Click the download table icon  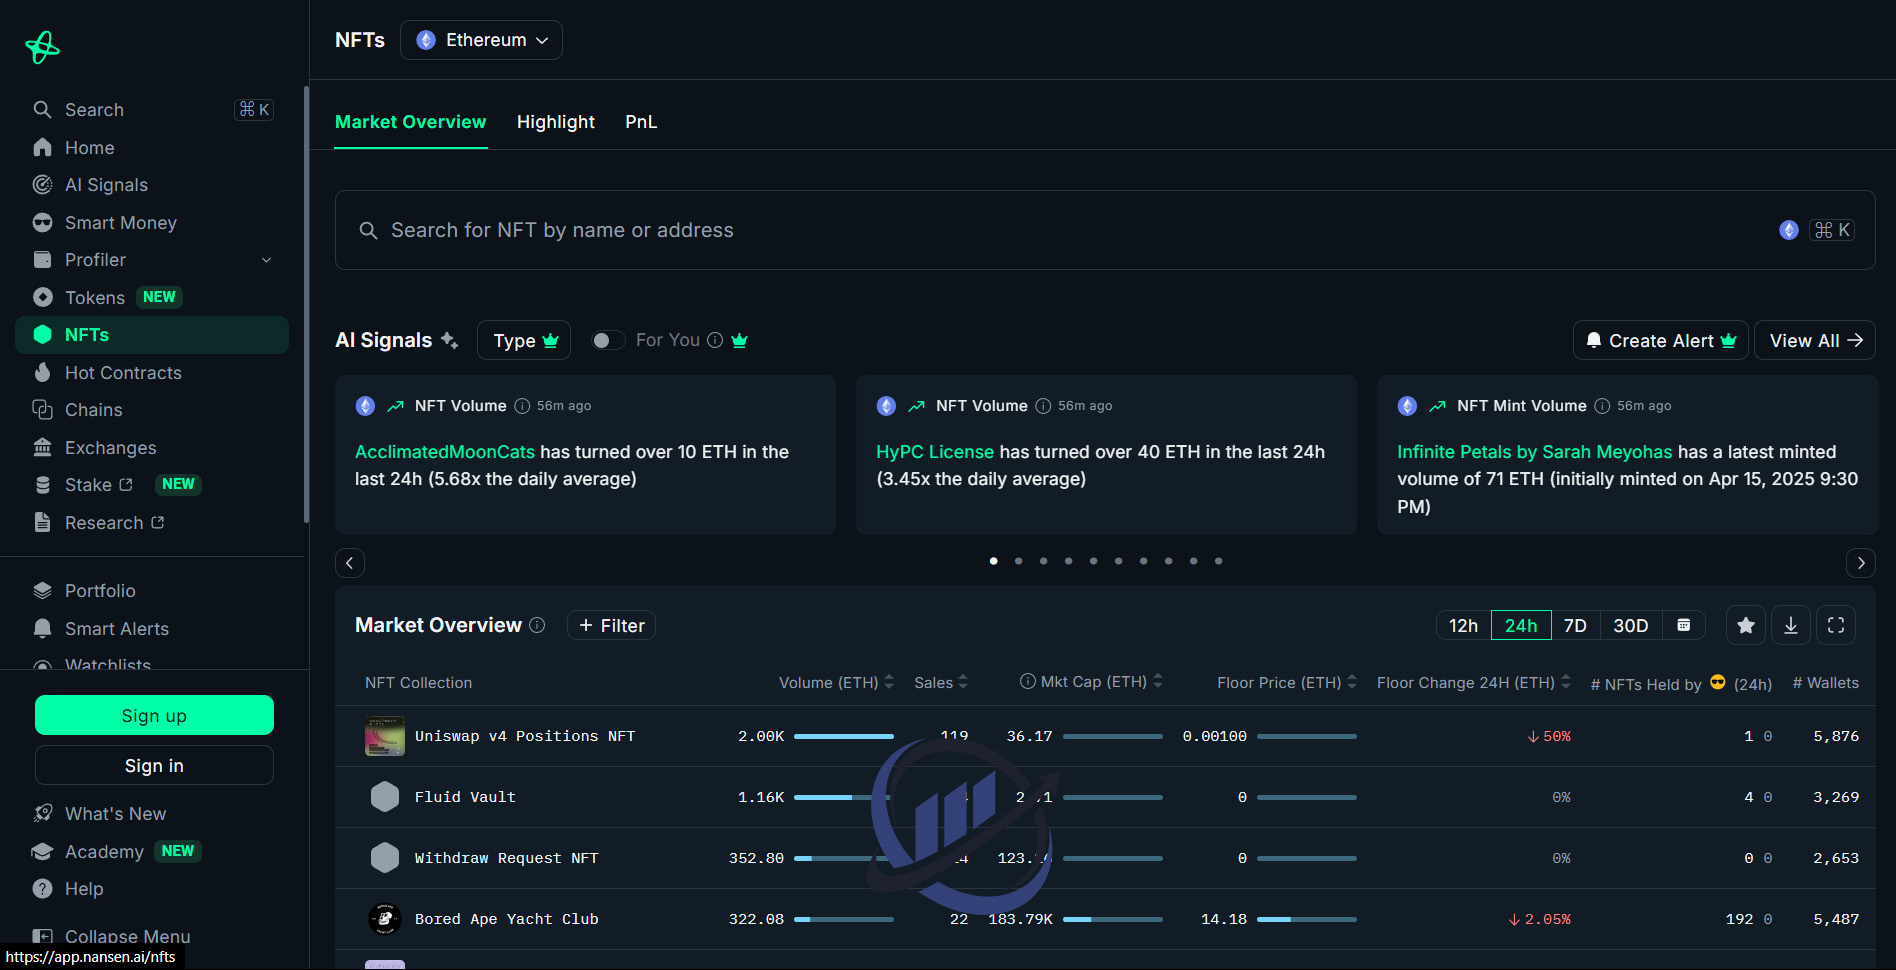[x=1791, y=625]
